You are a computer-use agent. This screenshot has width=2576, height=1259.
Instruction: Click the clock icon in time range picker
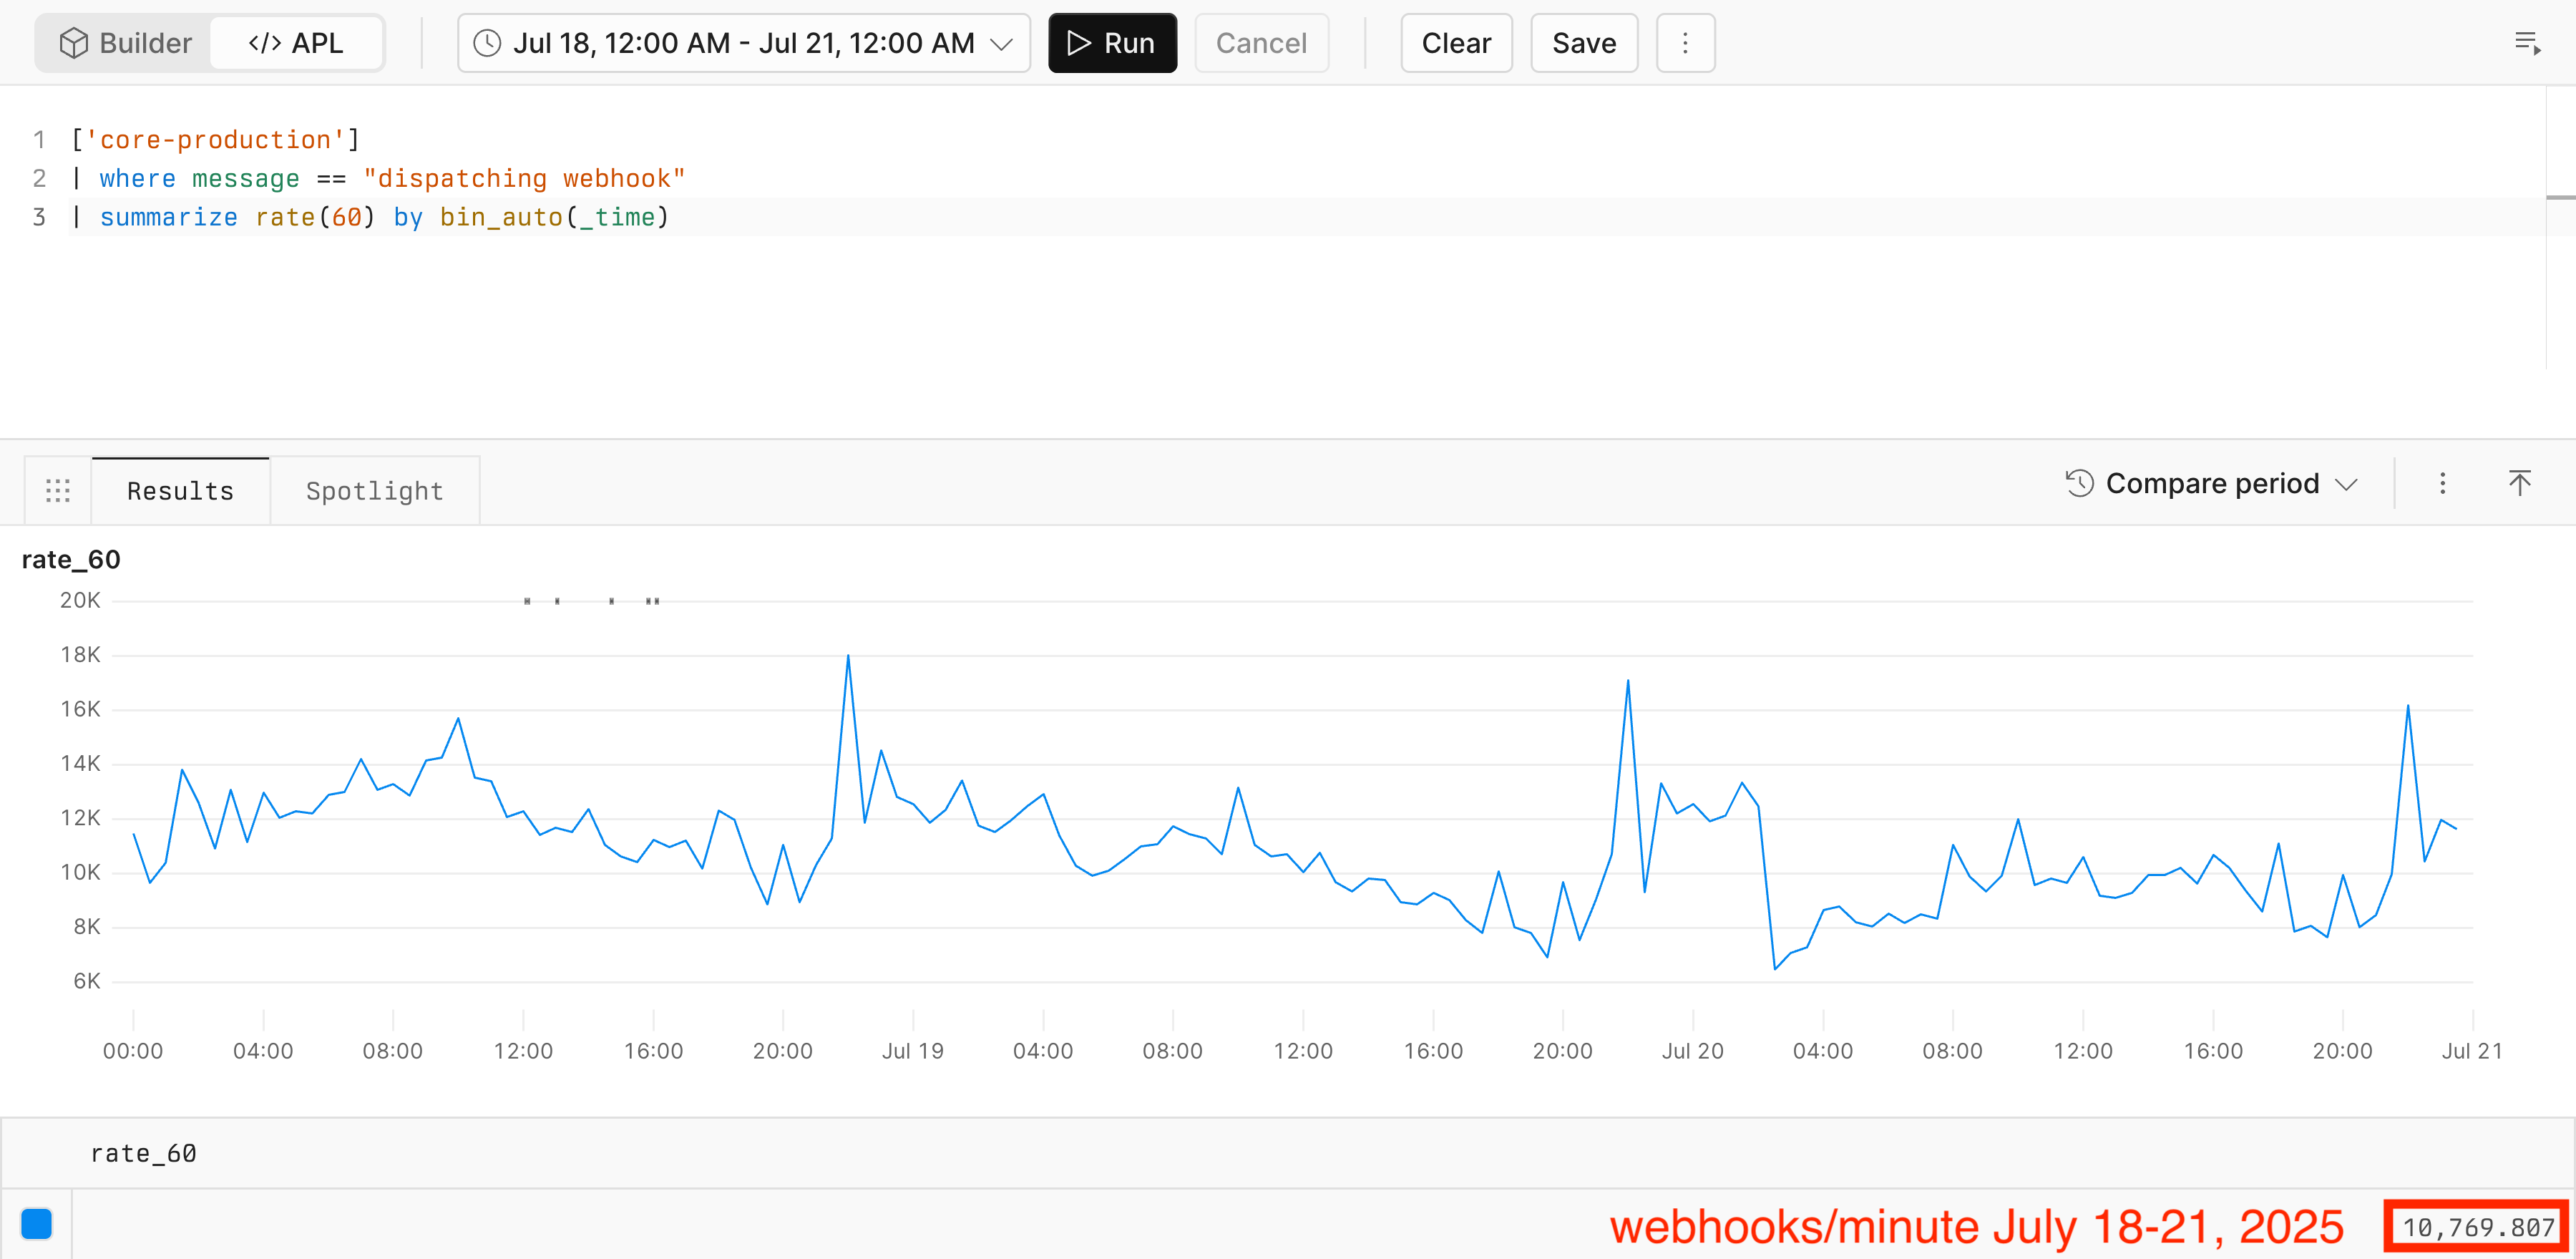(x=487, y=43)
